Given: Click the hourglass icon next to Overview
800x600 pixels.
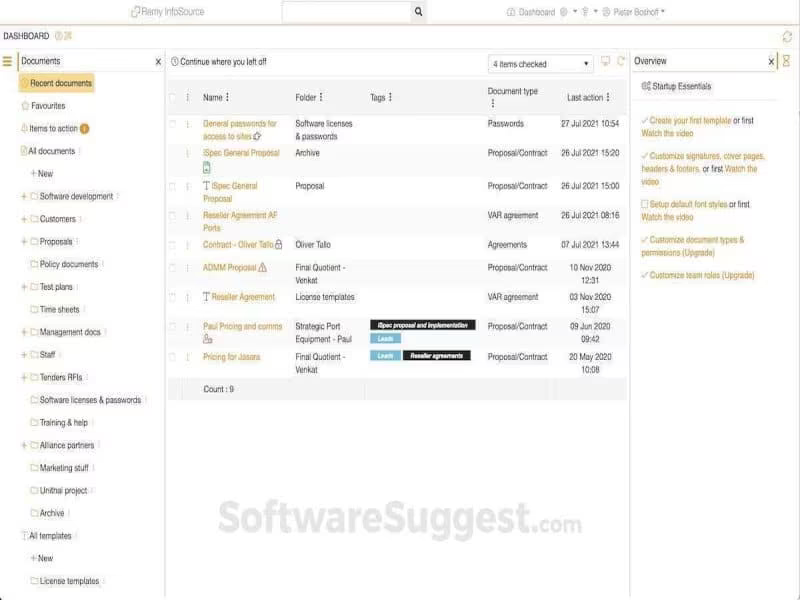Looking at the screenshot, I should [x=786, y=61].
